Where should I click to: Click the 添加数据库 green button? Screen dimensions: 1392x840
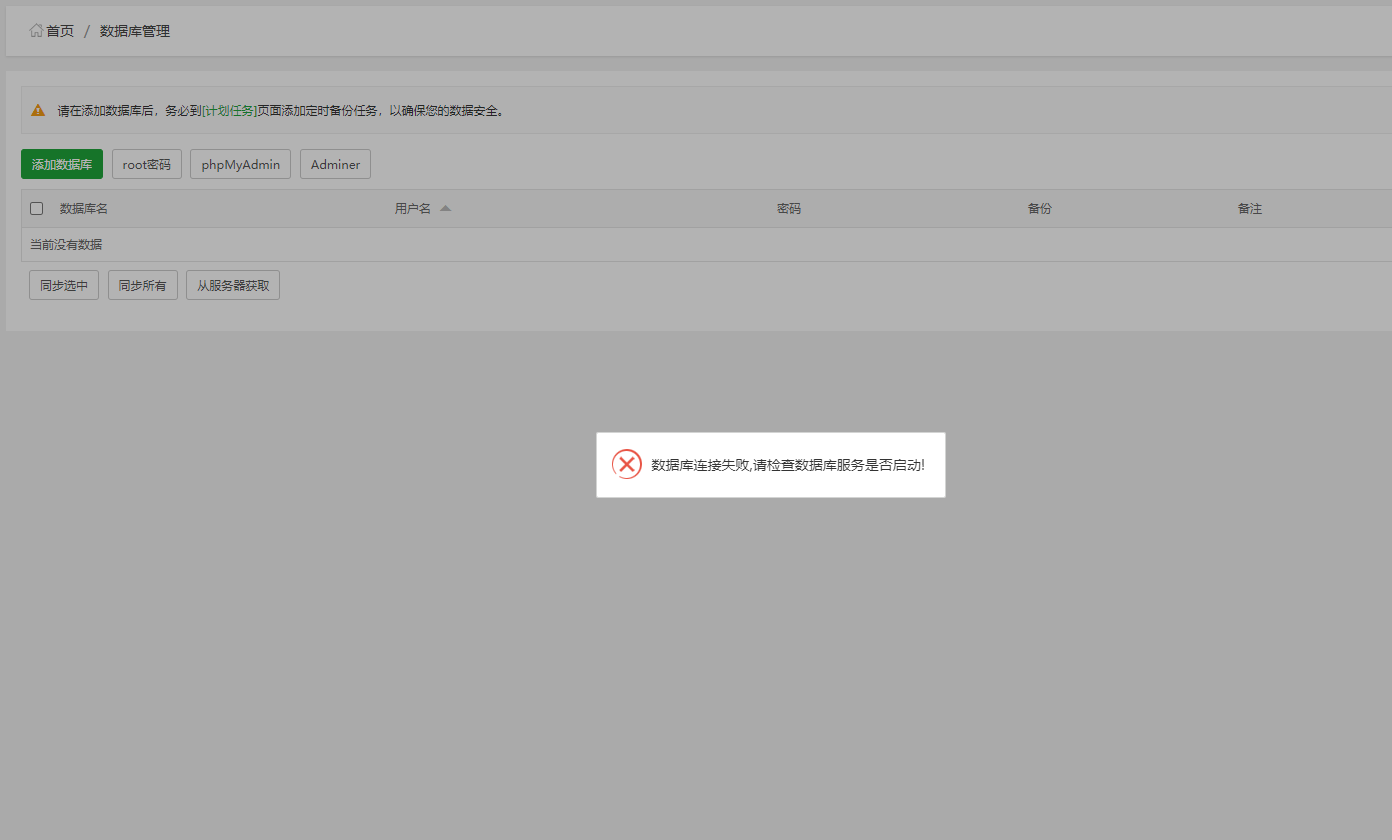(62, 164)
